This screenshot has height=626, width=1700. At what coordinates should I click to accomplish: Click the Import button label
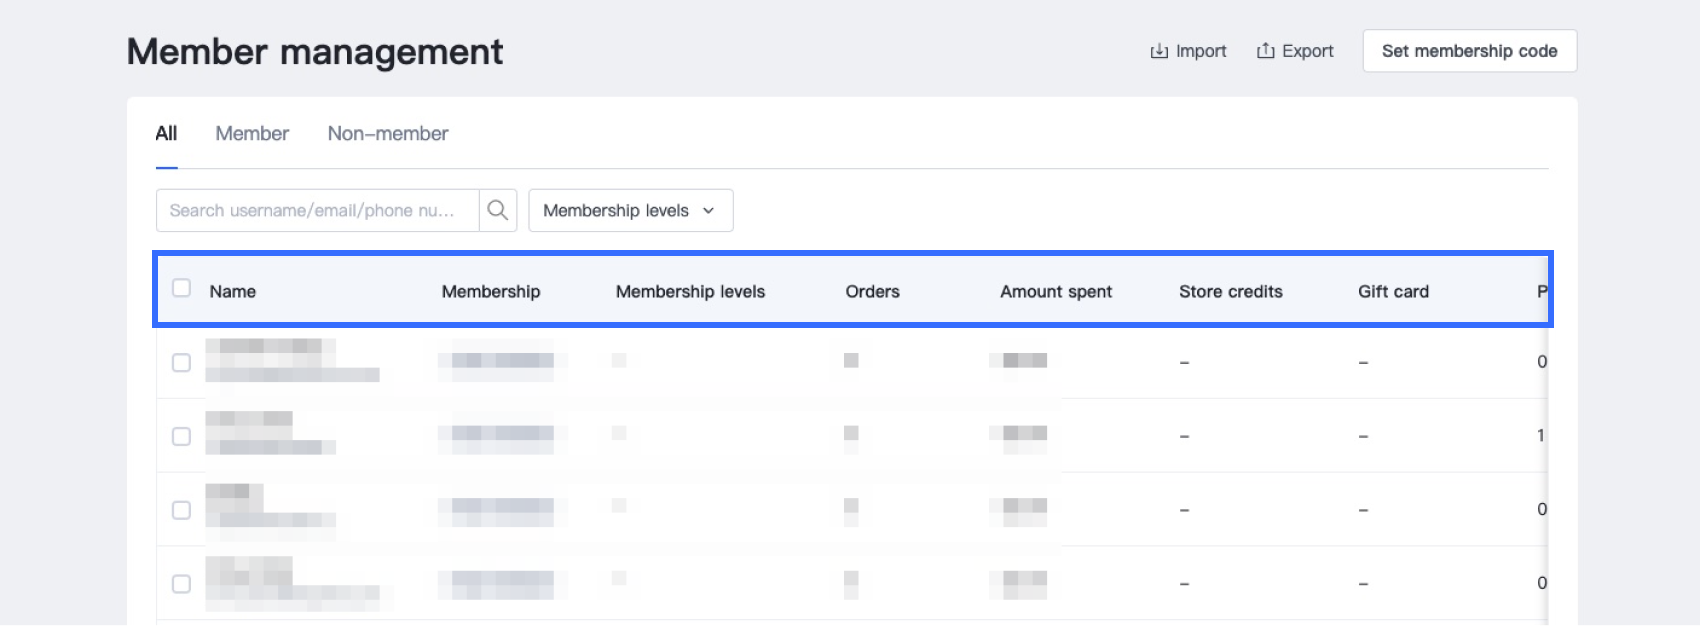[x=1201, y=51]
